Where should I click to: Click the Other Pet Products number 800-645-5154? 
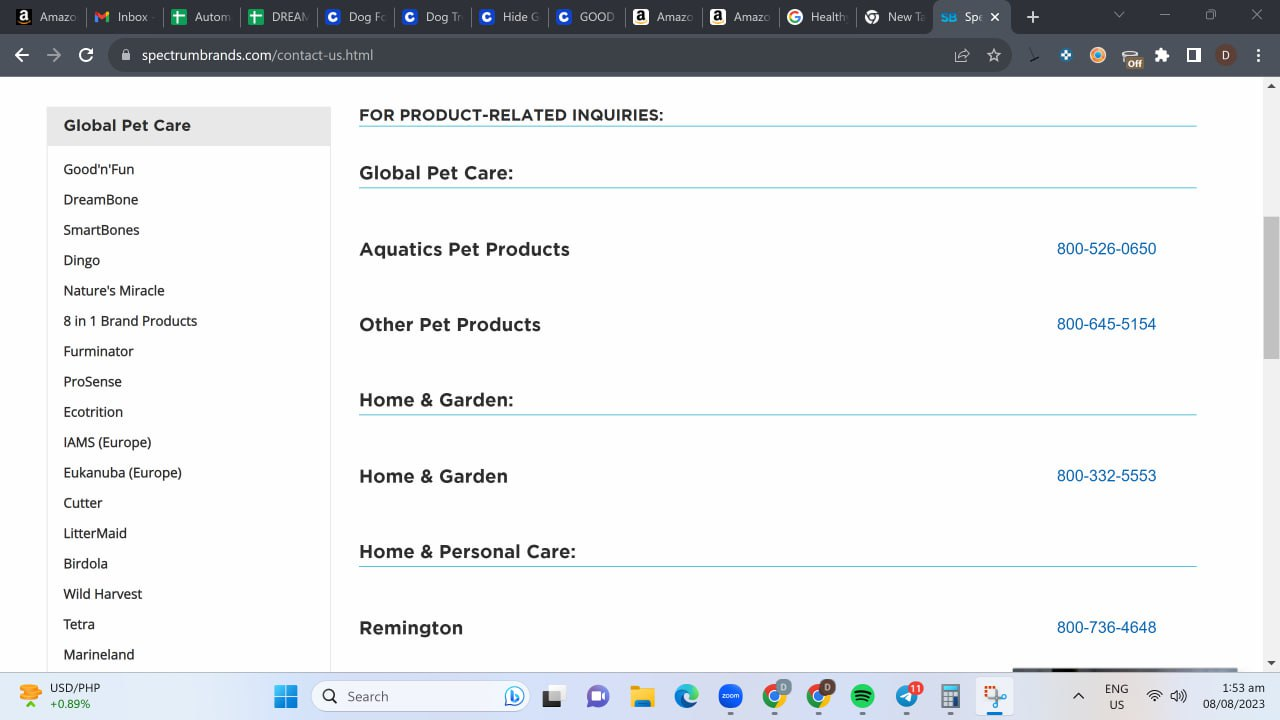point(1106,324)
